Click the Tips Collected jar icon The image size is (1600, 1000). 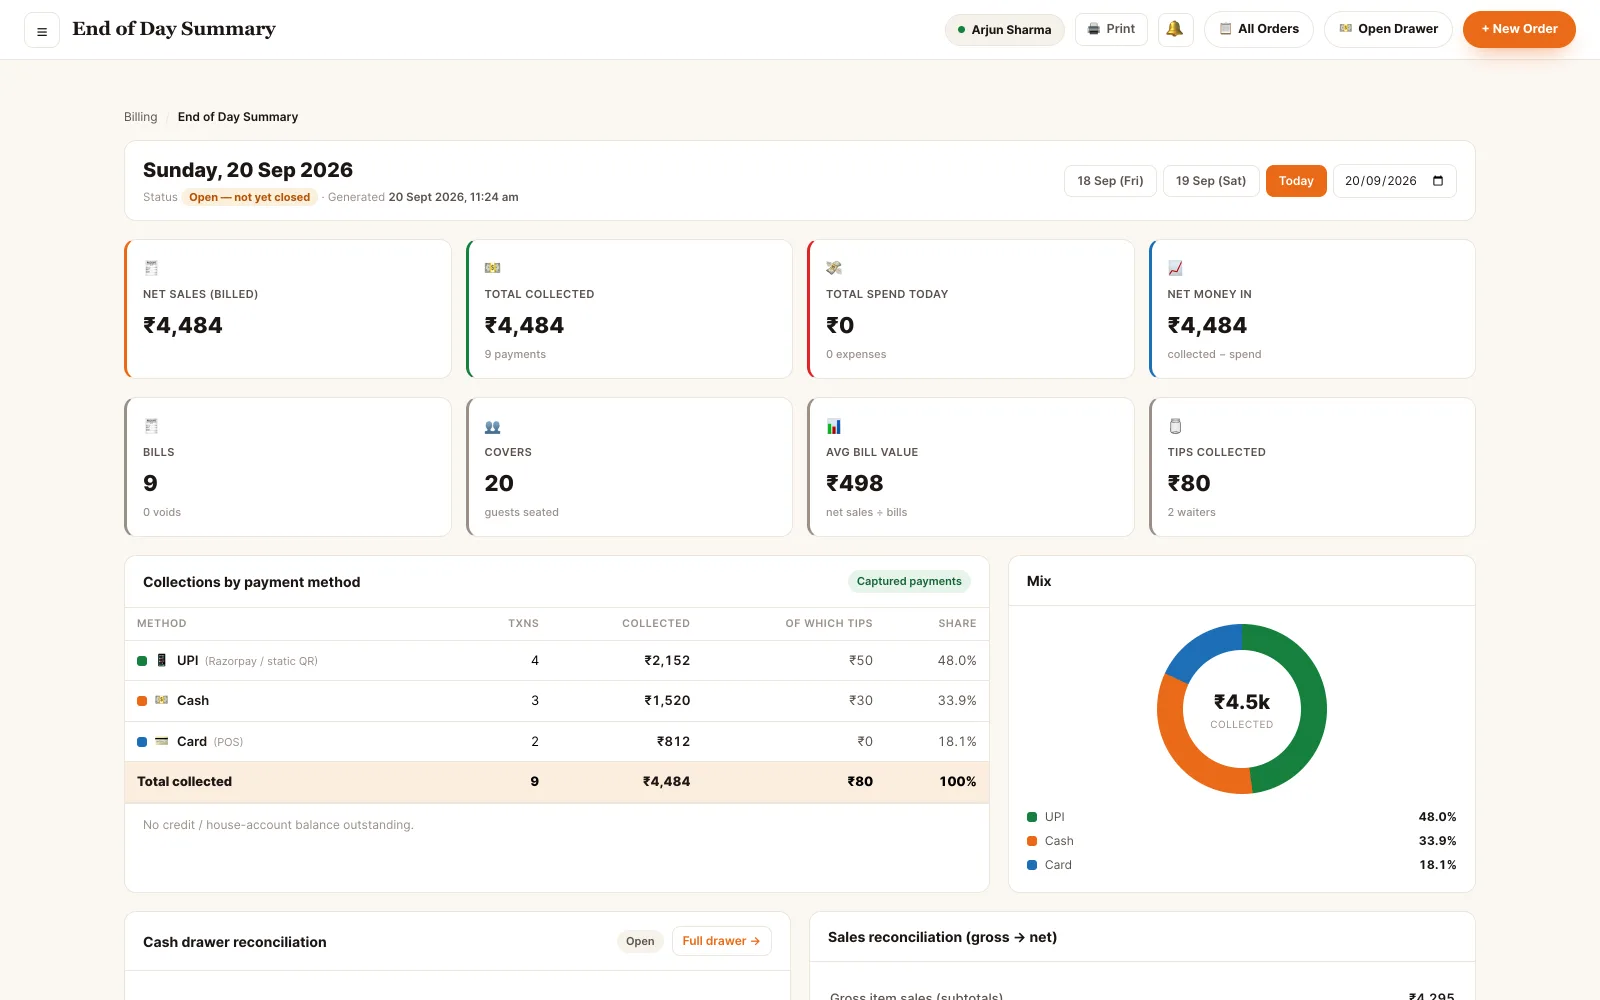[x=1176, y=426]
